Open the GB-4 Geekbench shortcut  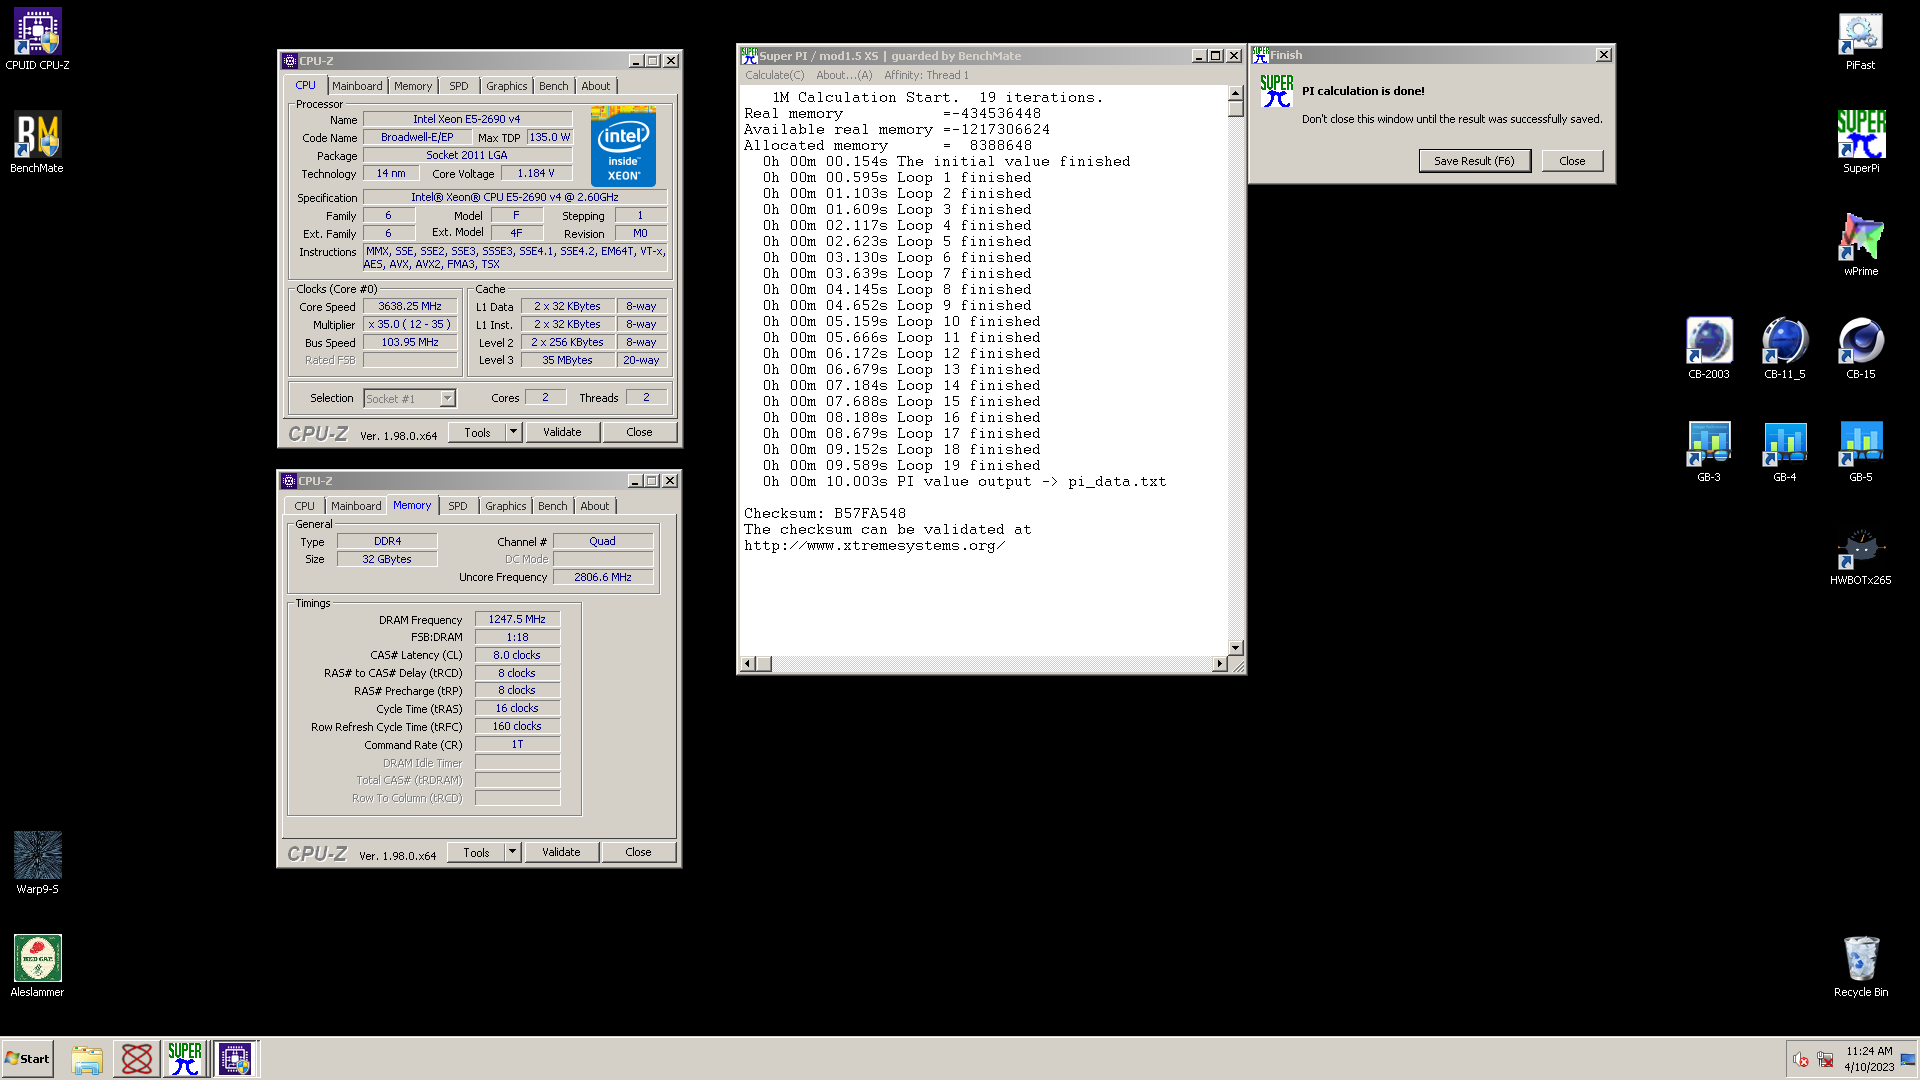pos(1784,451)
